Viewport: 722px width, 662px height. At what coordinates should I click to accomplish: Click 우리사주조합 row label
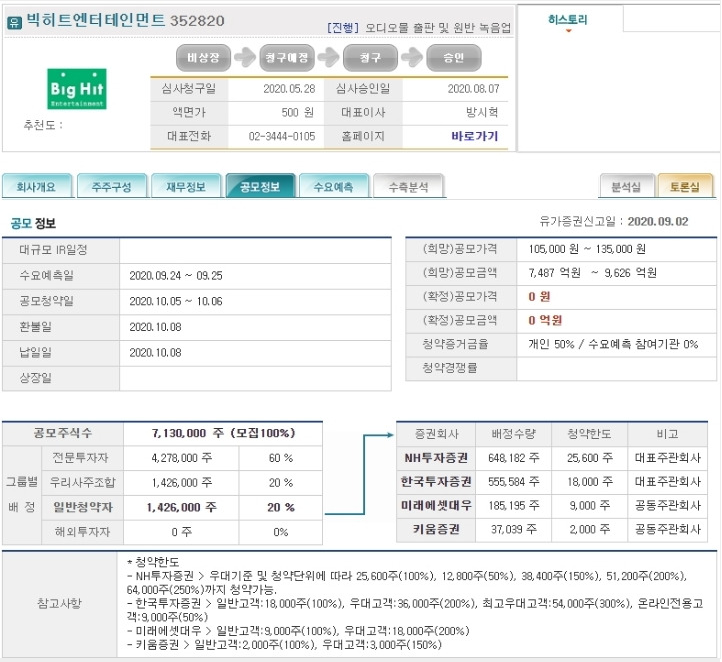coord(82,482)
